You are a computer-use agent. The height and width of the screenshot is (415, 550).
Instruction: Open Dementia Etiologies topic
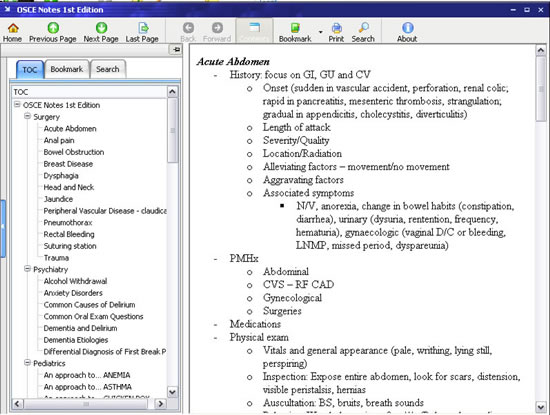coord(76,340)
